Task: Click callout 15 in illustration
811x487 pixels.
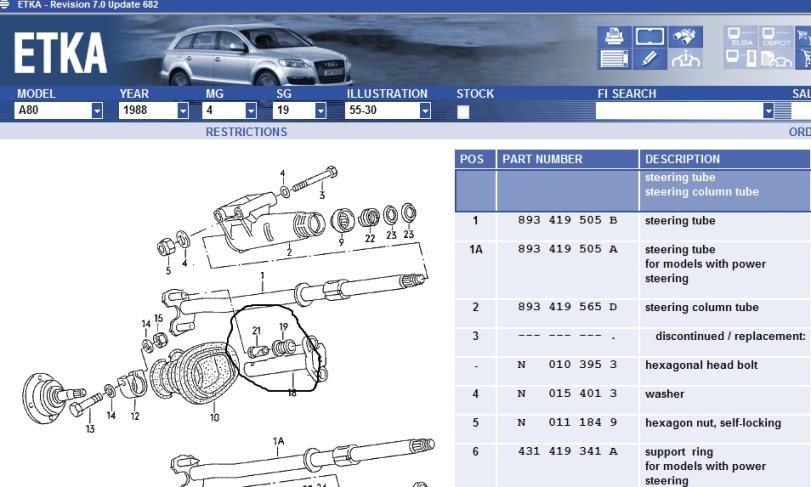Action: 158,318
